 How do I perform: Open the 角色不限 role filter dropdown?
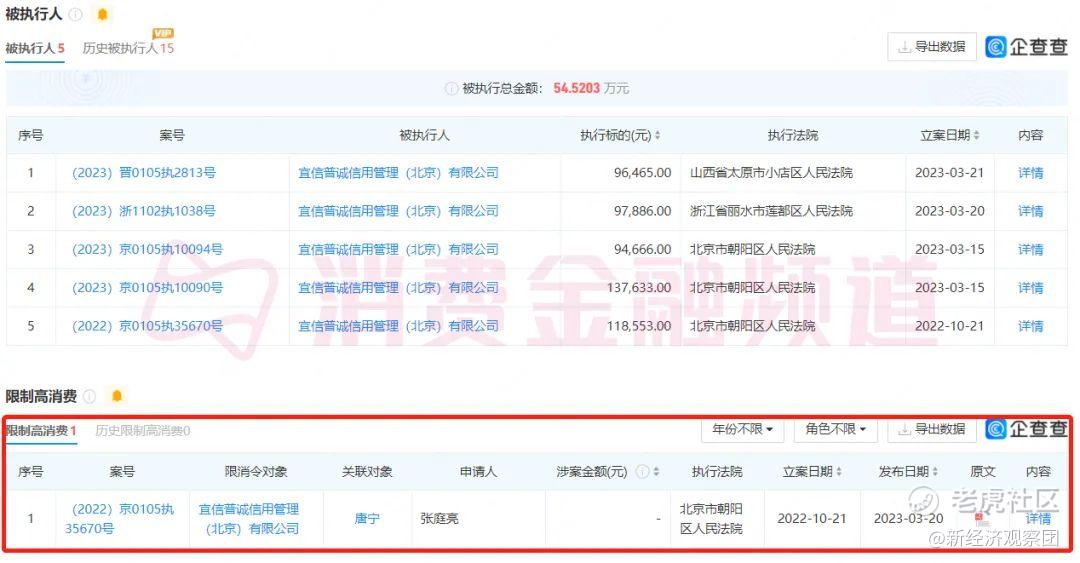[x=835, y=429]
